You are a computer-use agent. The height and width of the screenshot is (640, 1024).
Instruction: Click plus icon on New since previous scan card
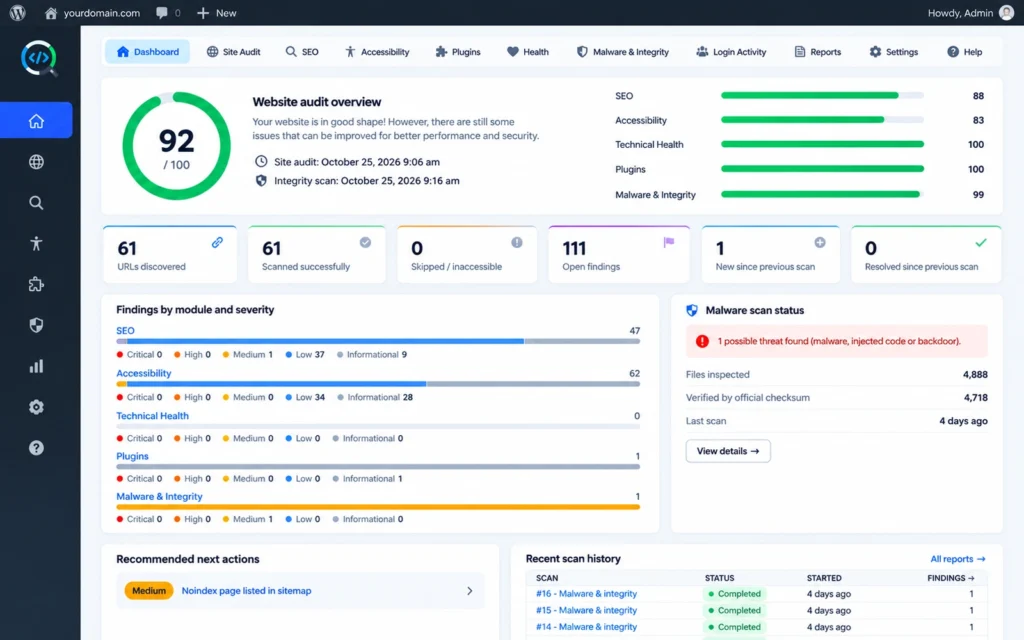click(x=820, y=242)
